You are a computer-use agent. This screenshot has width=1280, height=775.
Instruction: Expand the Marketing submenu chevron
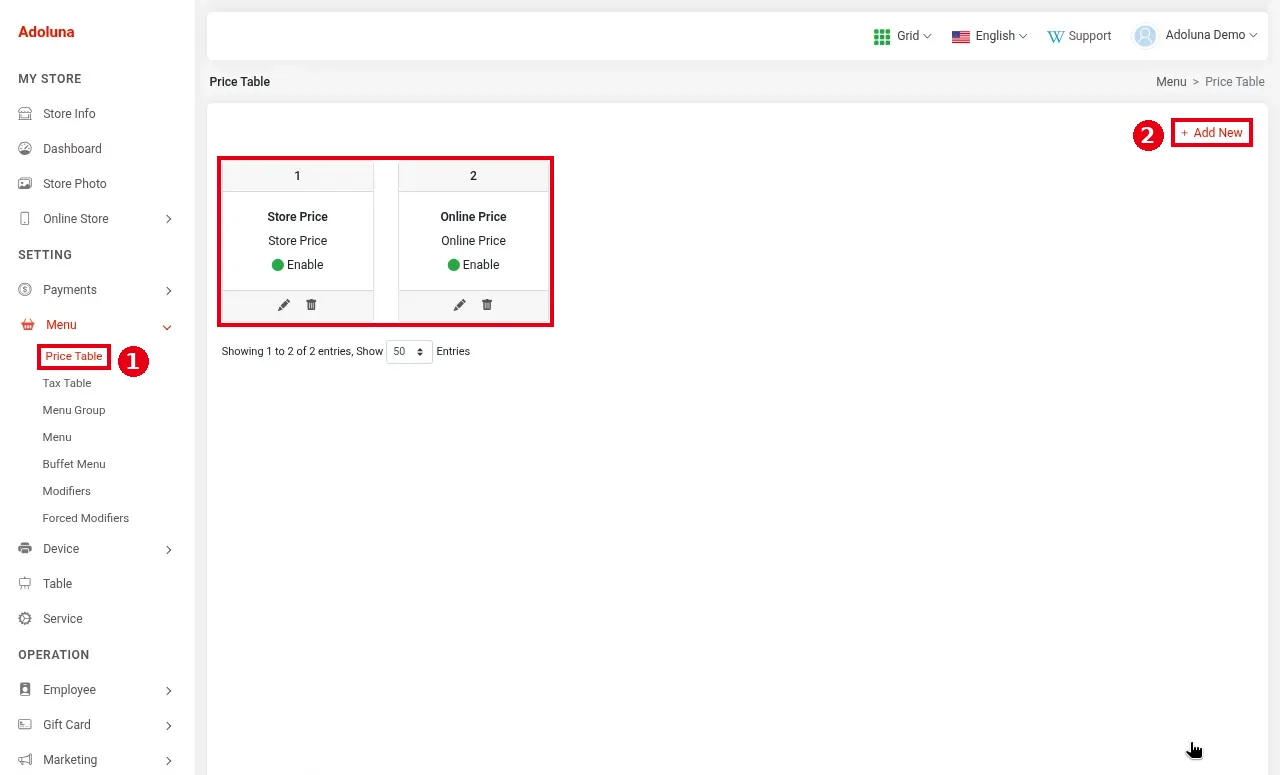pyautogui.click(x=168, y=761)
